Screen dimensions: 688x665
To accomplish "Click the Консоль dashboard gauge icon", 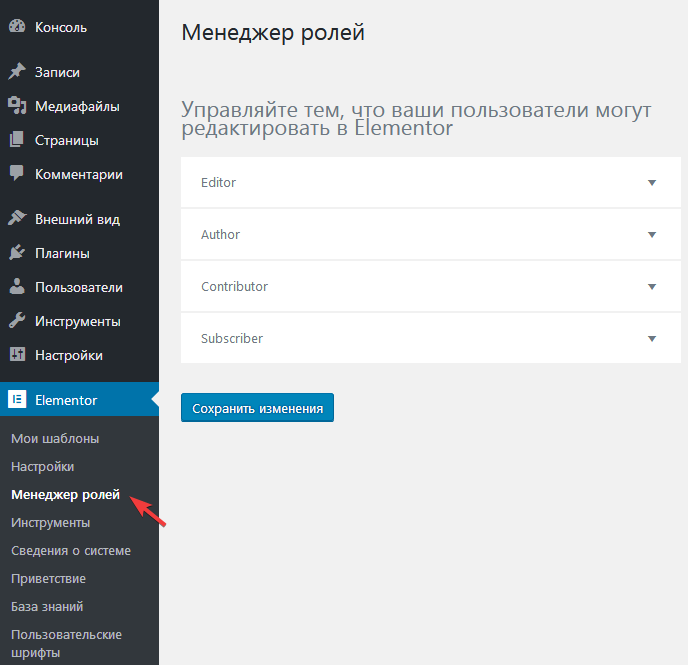I will (x=17, y=26).
